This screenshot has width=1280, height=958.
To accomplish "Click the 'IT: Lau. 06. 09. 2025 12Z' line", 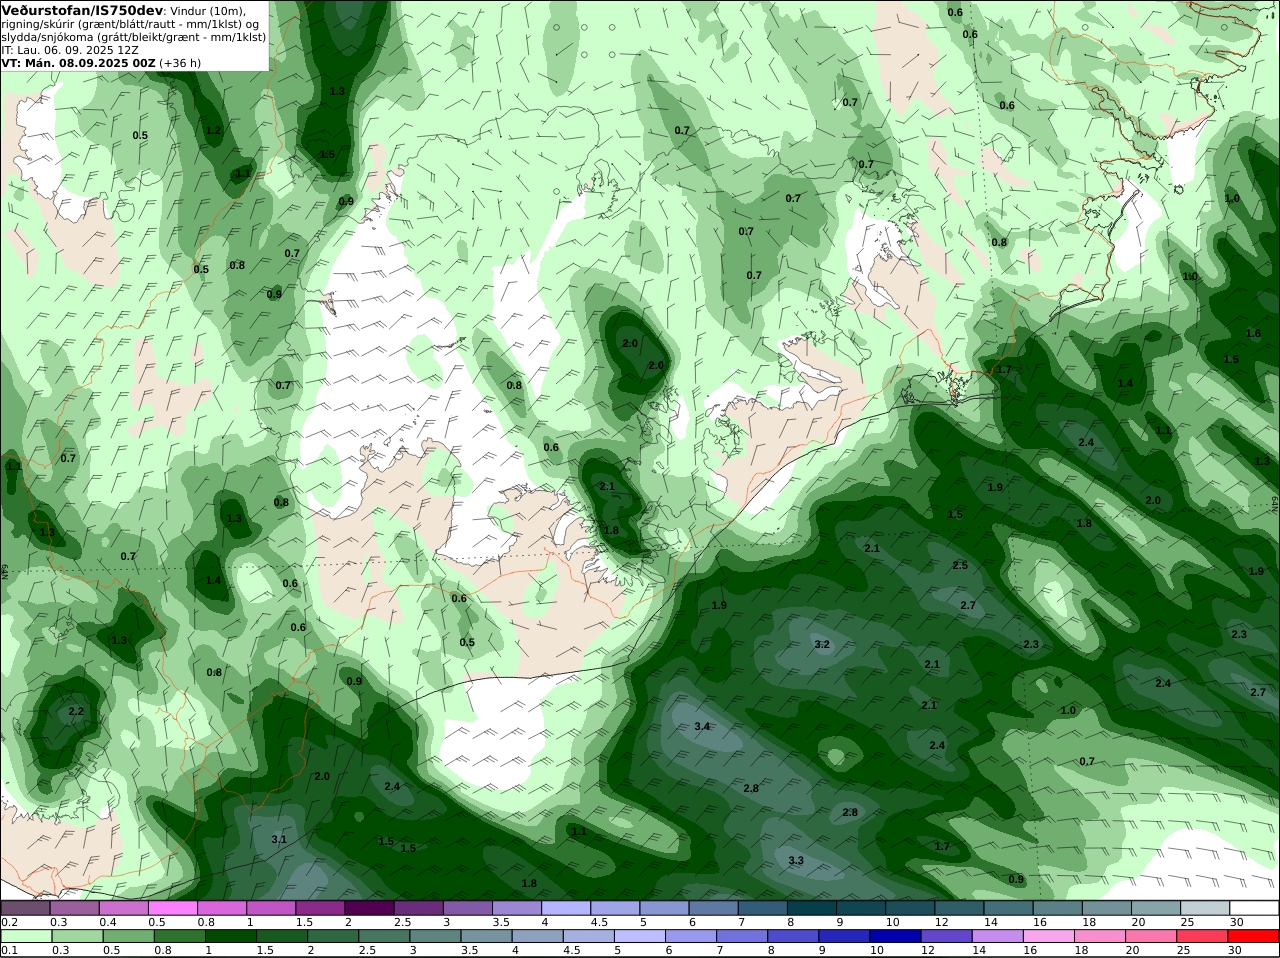I will pyautogui.click(x=70, y=49).
